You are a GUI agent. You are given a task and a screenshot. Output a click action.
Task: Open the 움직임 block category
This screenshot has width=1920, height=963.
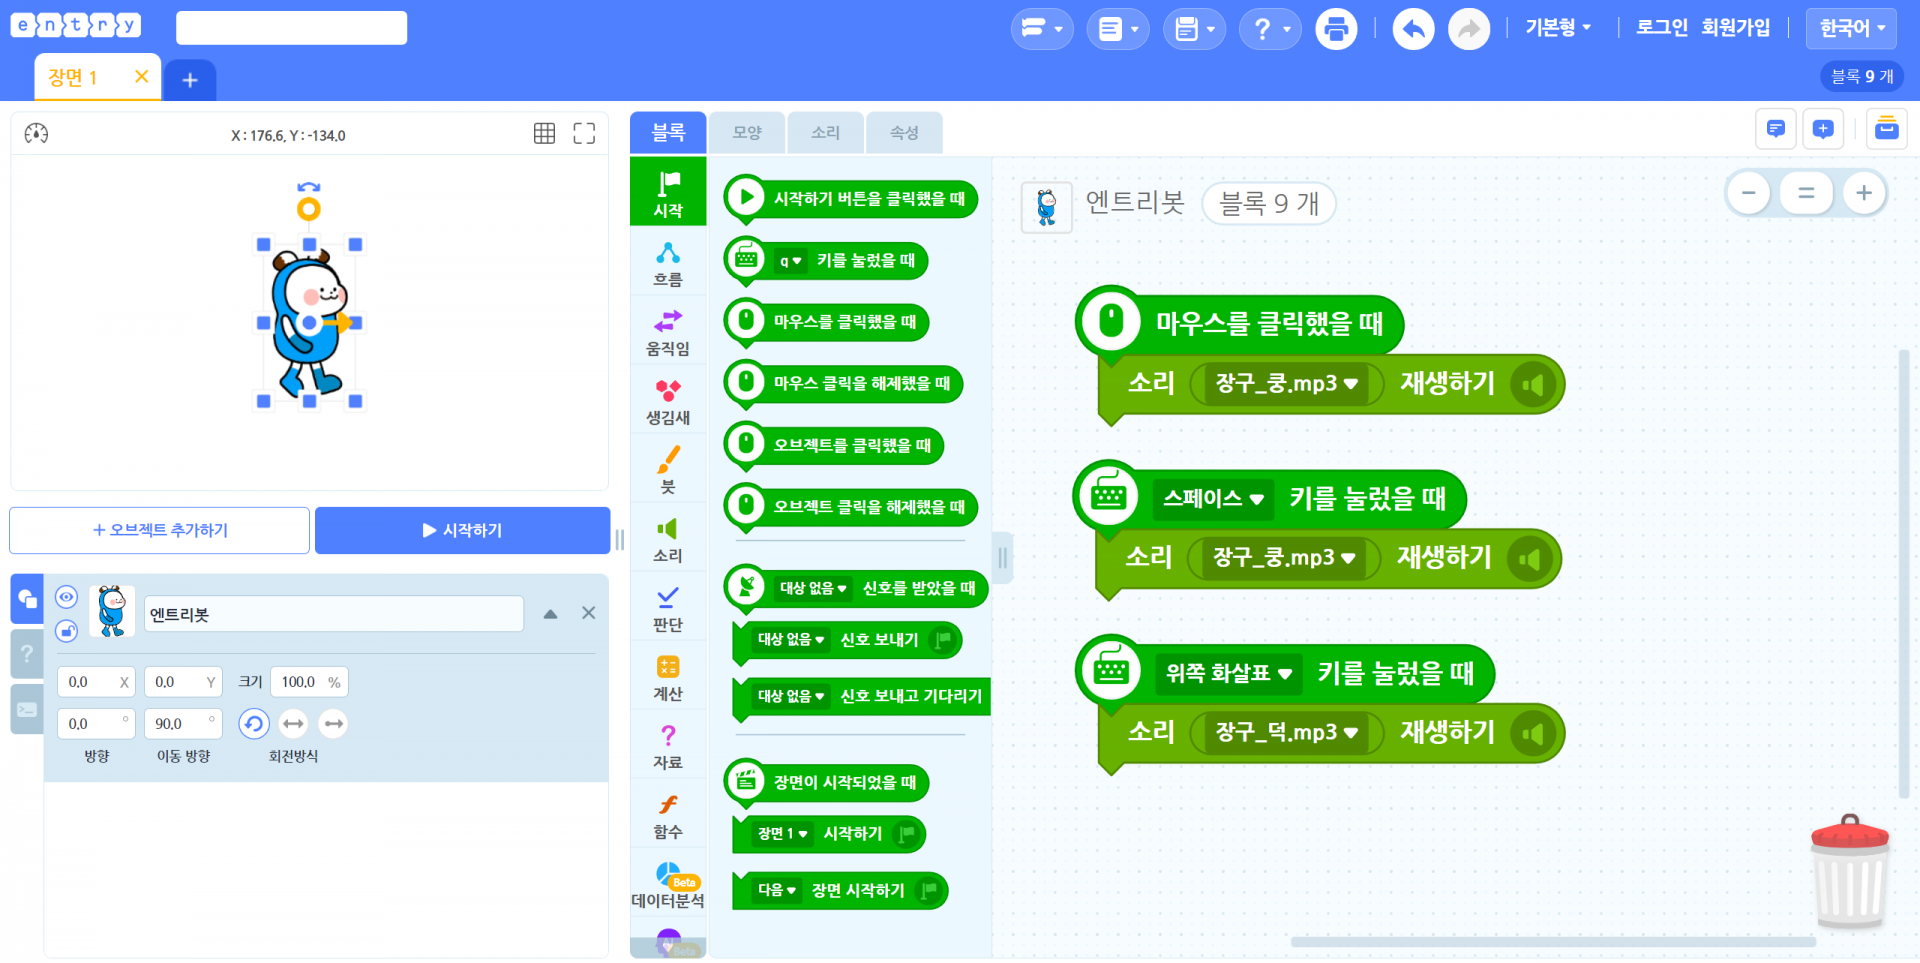point(668,333)
